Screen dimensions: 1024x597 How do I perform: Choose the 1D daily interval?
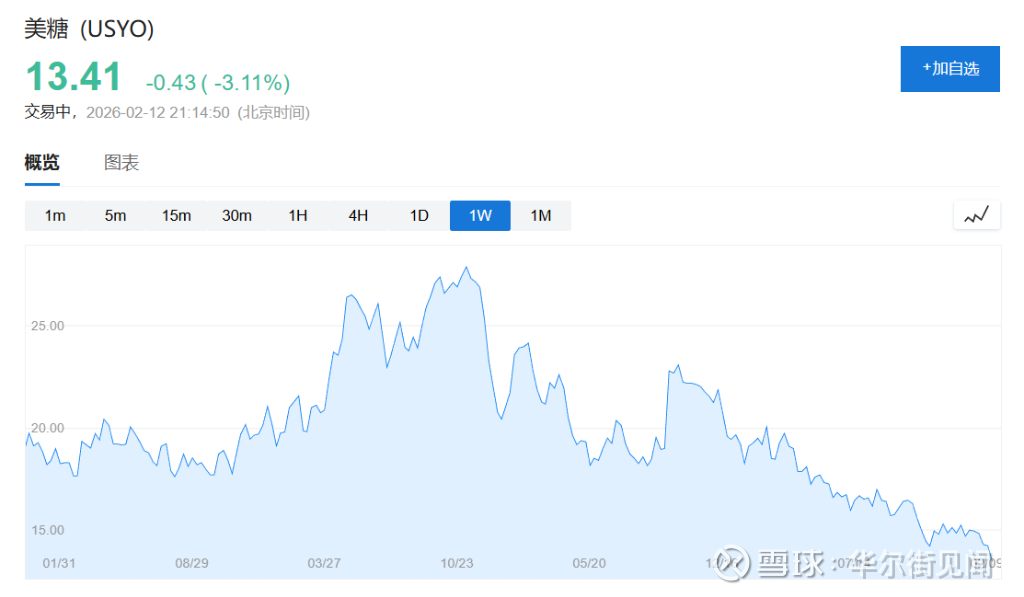[419, 216]
